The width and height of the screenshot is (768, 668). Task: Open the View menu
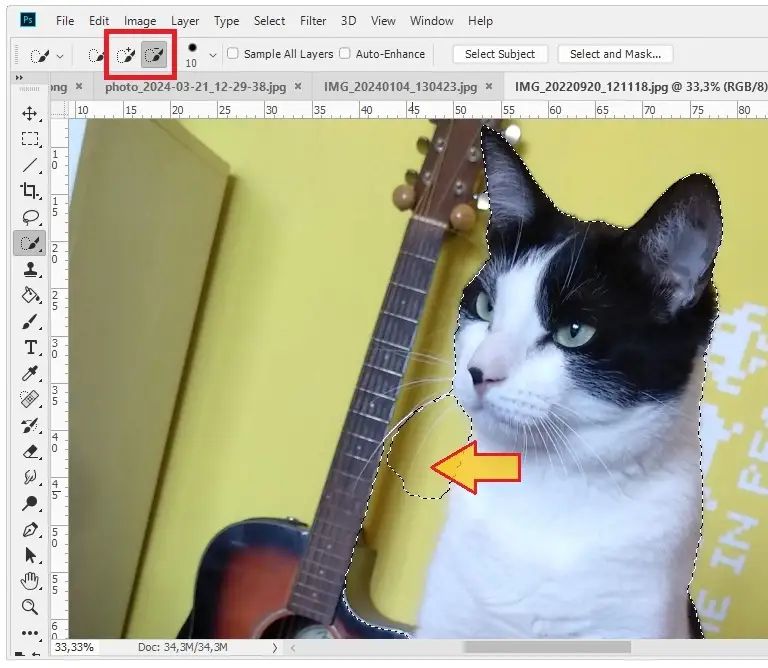click(x=383, y=21)
